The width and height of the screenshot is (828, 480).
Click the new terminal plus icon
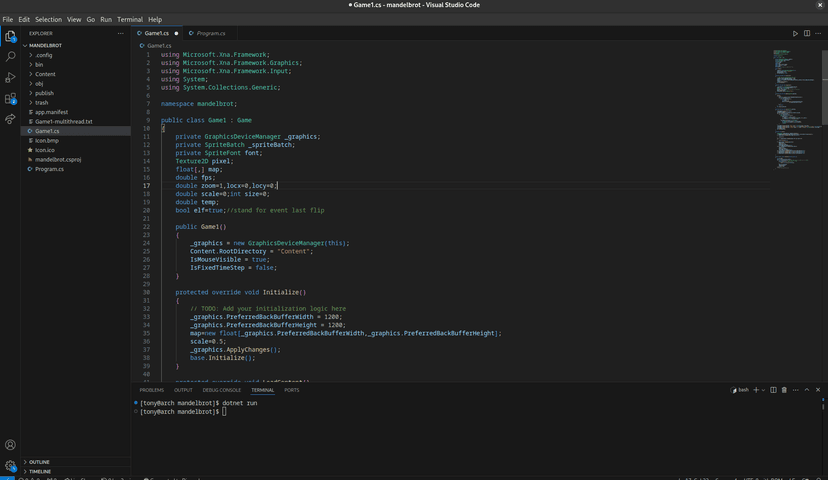pyautogui.click(x=757, y=389)
